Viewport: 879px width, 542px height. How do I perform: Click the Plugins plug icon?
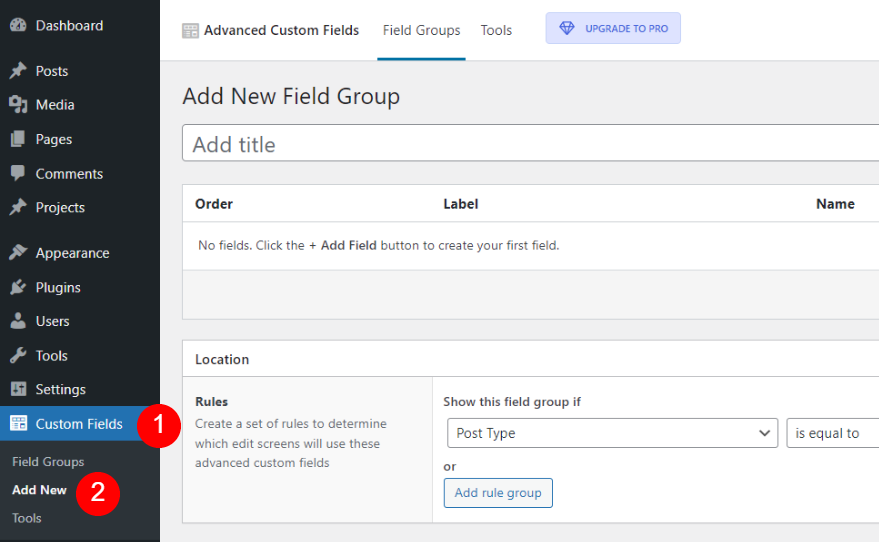[x=18, y=287]
